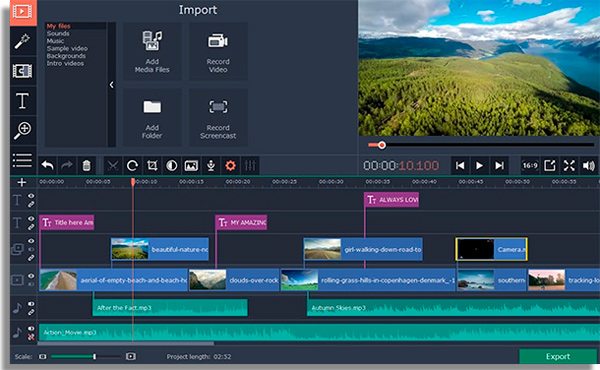Image resolution: width=600 pixels, height=370 pixels.
Task: Click the timeline Scale slider handle
Action: 95,357
